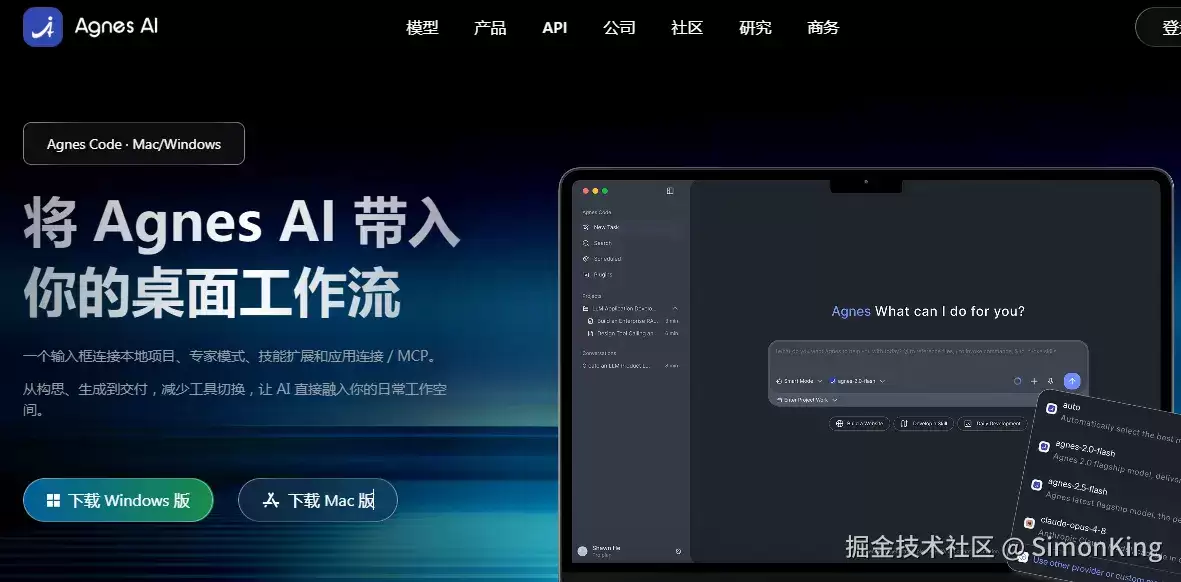The width and height of the screenshot is (1181, 582).
Task: Open the 社区 navigation menu
Action: (687, 28)
